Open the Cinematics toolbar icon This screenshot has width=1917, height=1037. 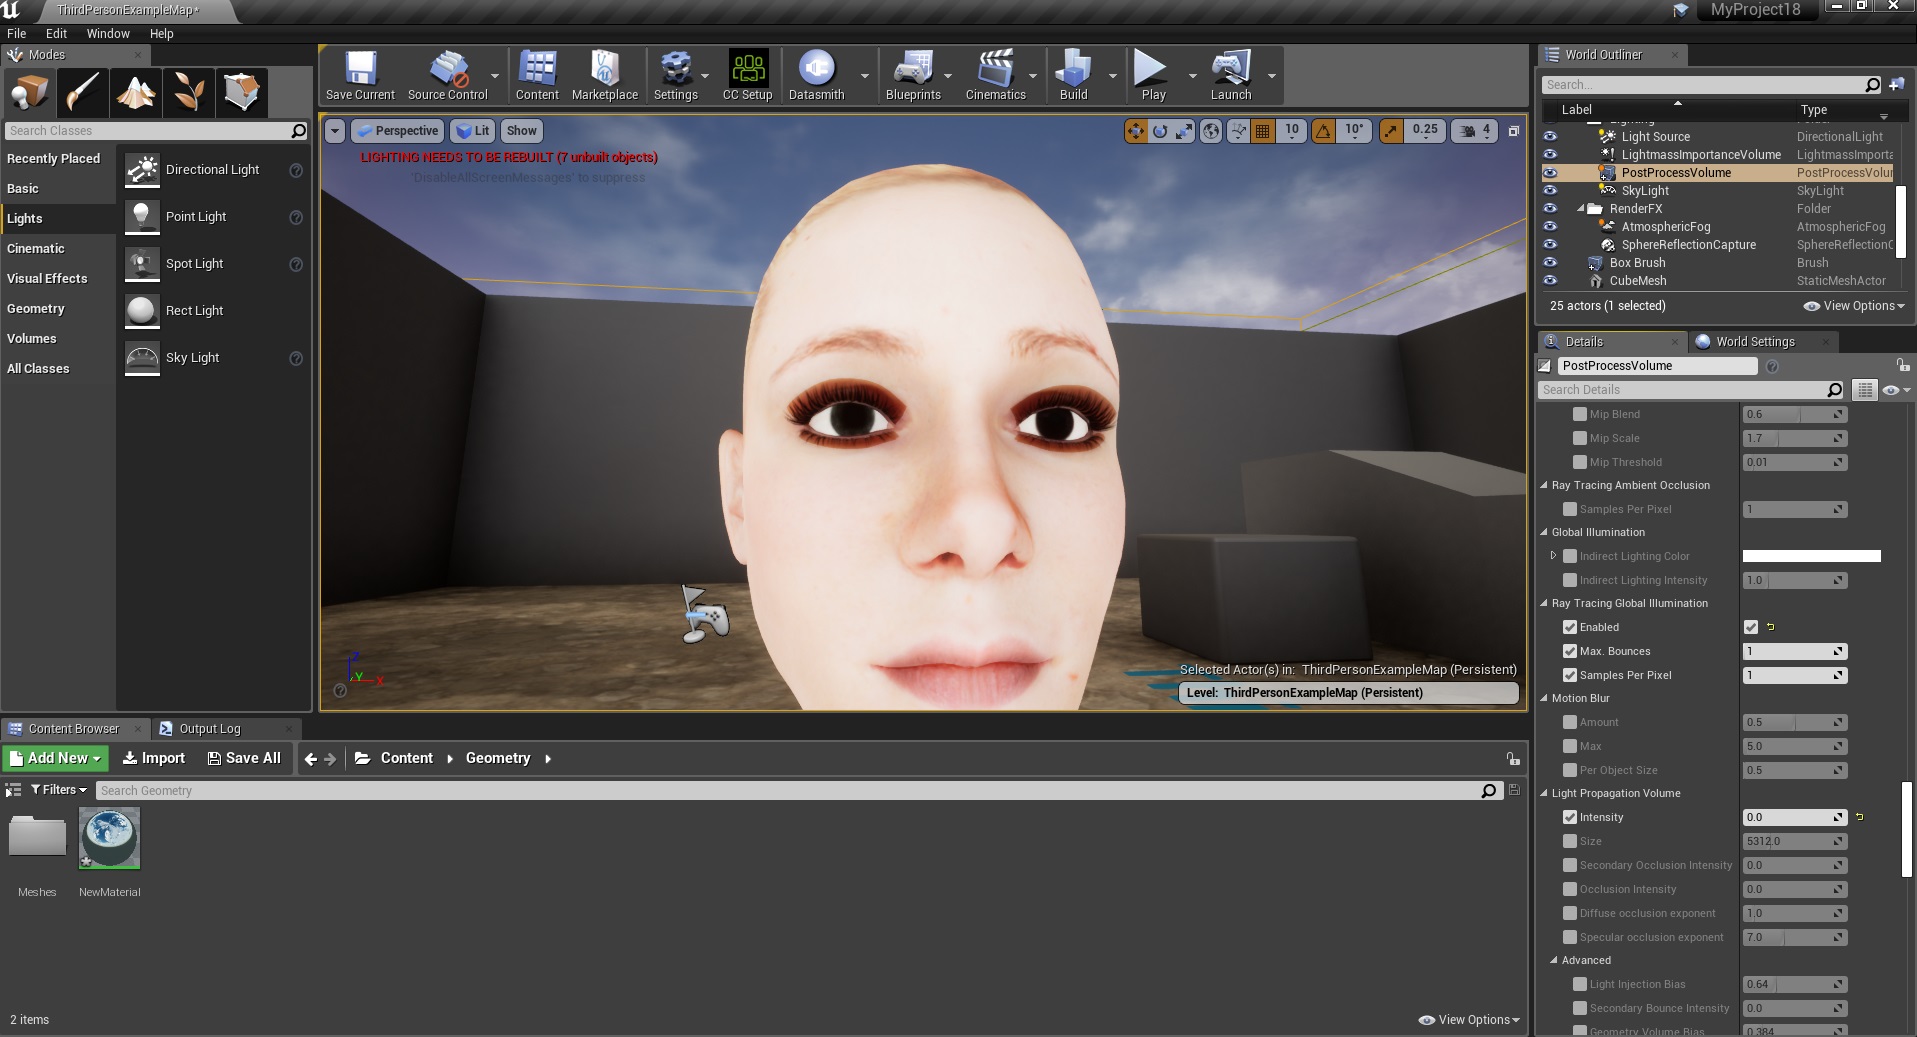(x=995, y=76)
